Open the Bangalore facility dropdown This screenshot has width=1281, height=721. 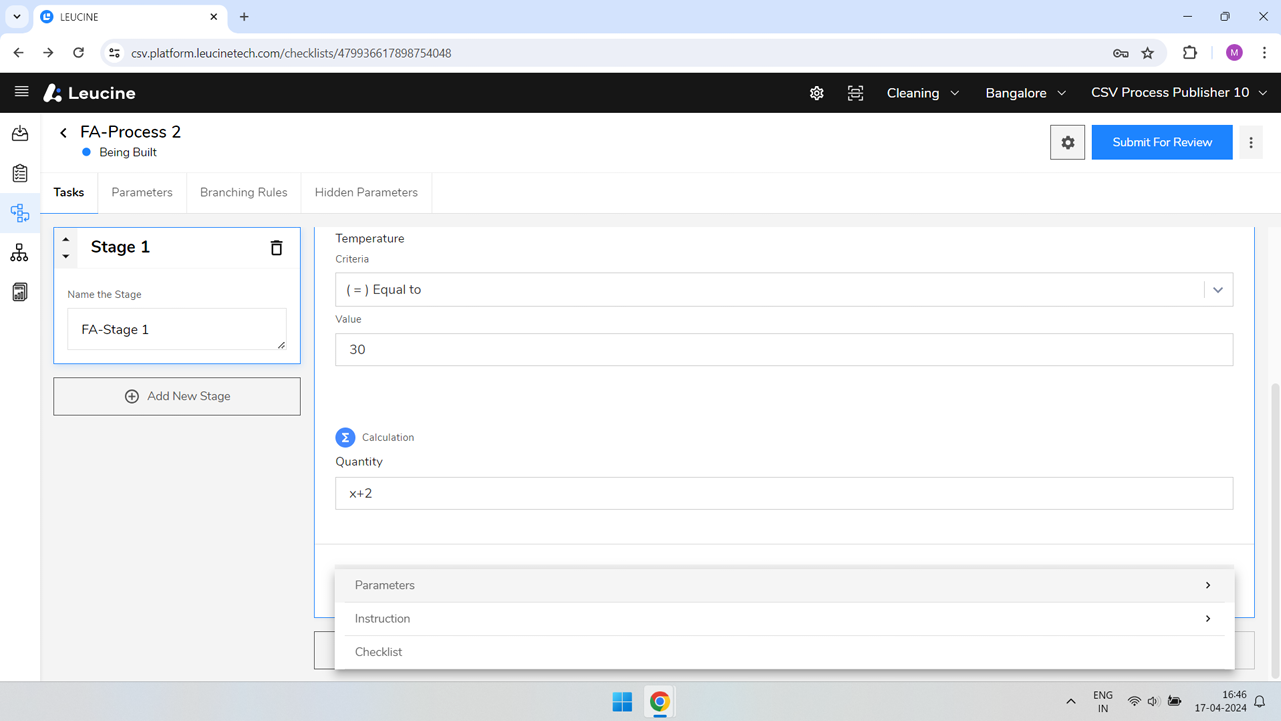[x=1026, y=93]
